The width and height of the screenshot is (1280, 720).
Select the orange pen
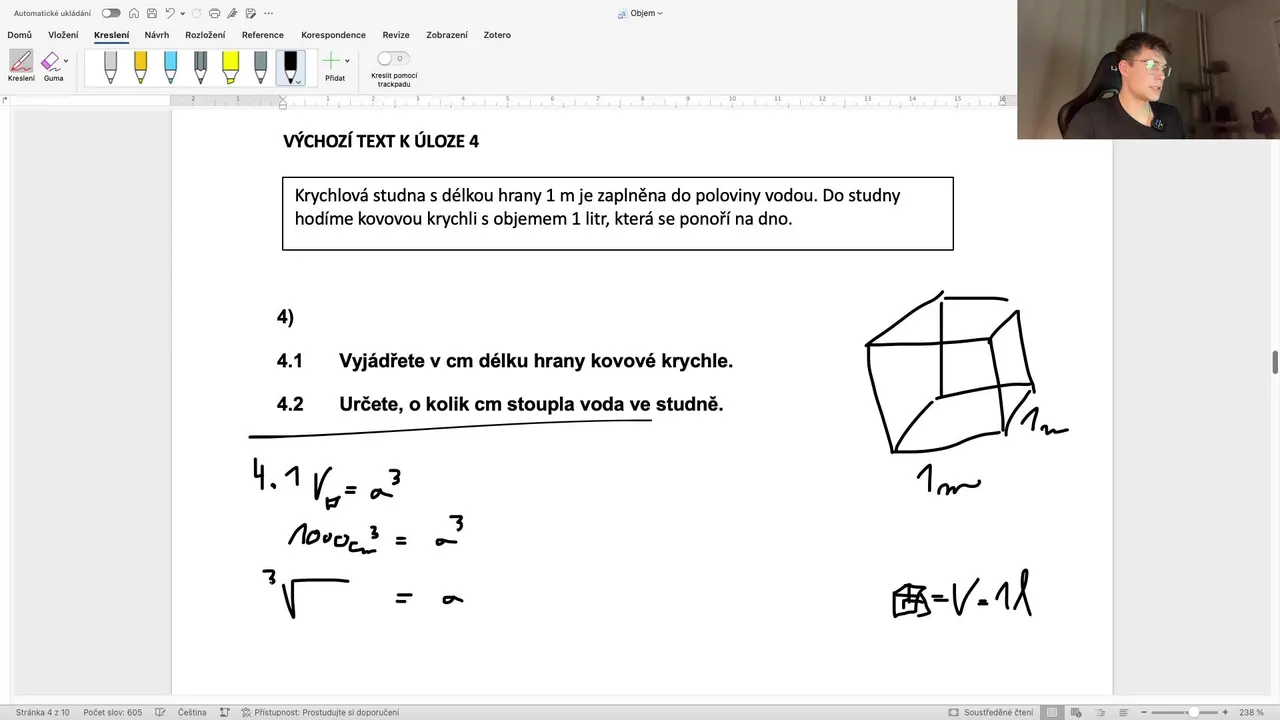tap(140, 67)
